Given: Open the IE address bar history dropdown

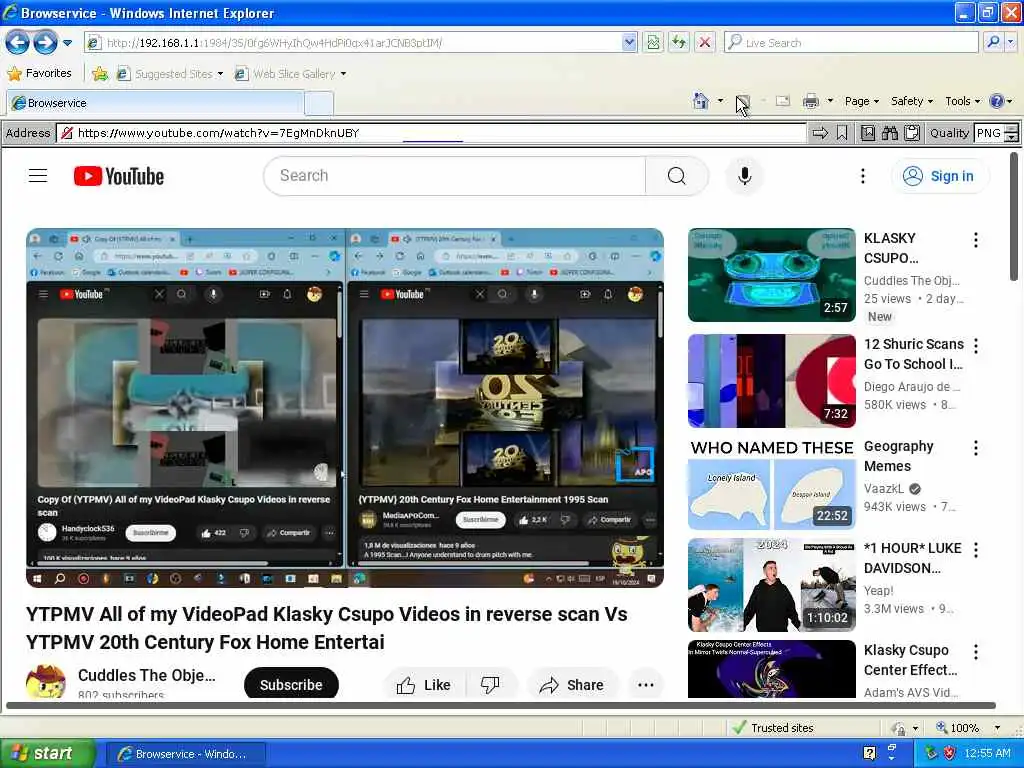Looking at the screenshot, I should [x=629, y=43].
